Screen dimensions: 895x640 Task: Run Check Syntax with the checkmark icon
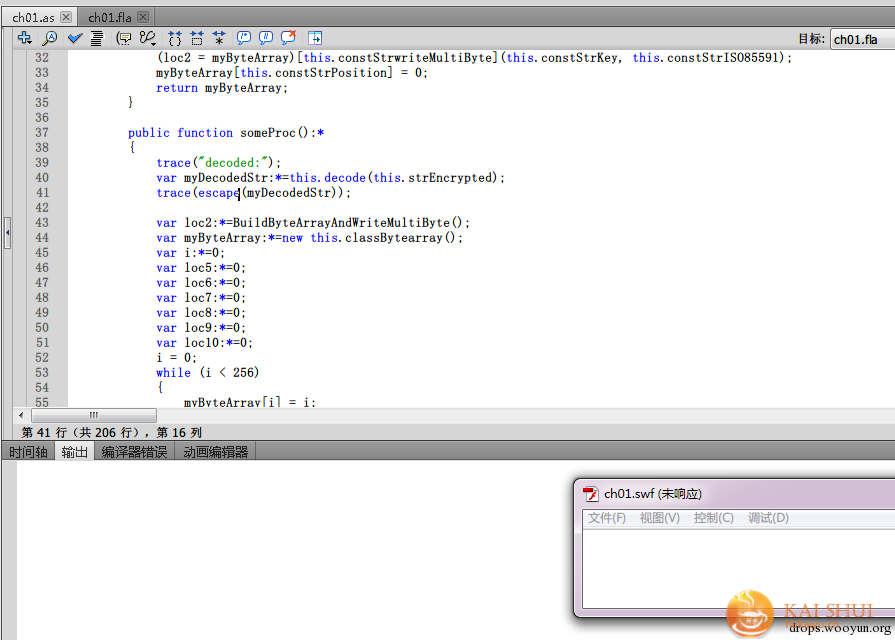tap(75, 38)
